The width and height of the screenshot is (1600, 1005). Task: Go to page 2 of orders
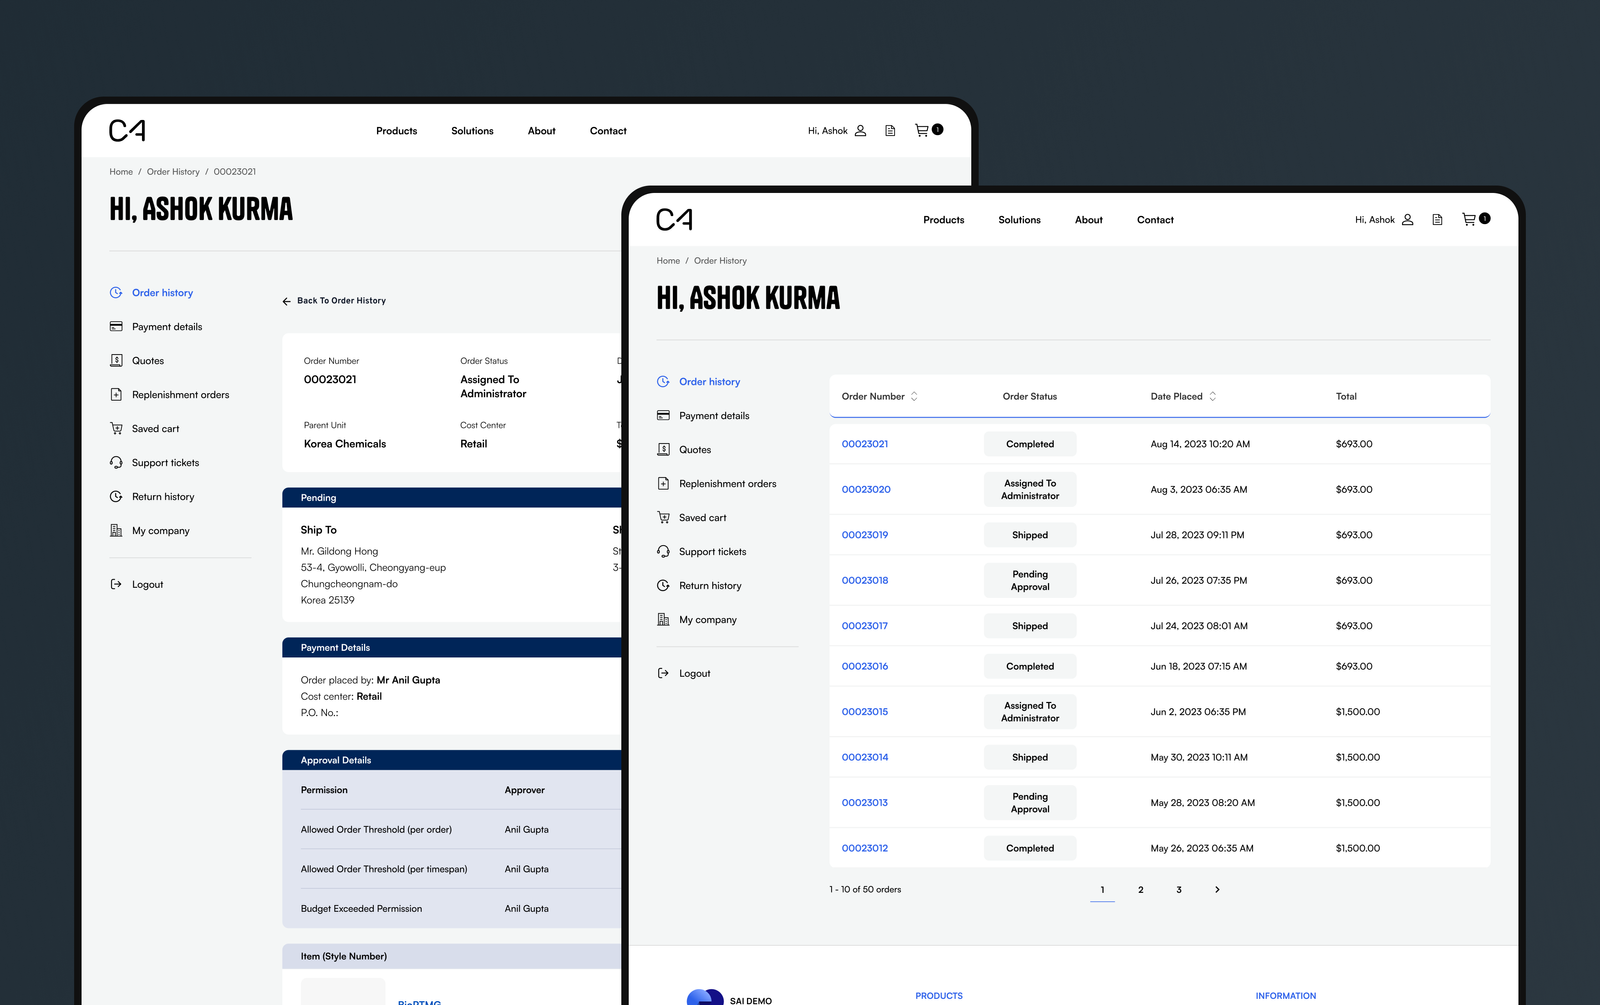(1140, 890)
